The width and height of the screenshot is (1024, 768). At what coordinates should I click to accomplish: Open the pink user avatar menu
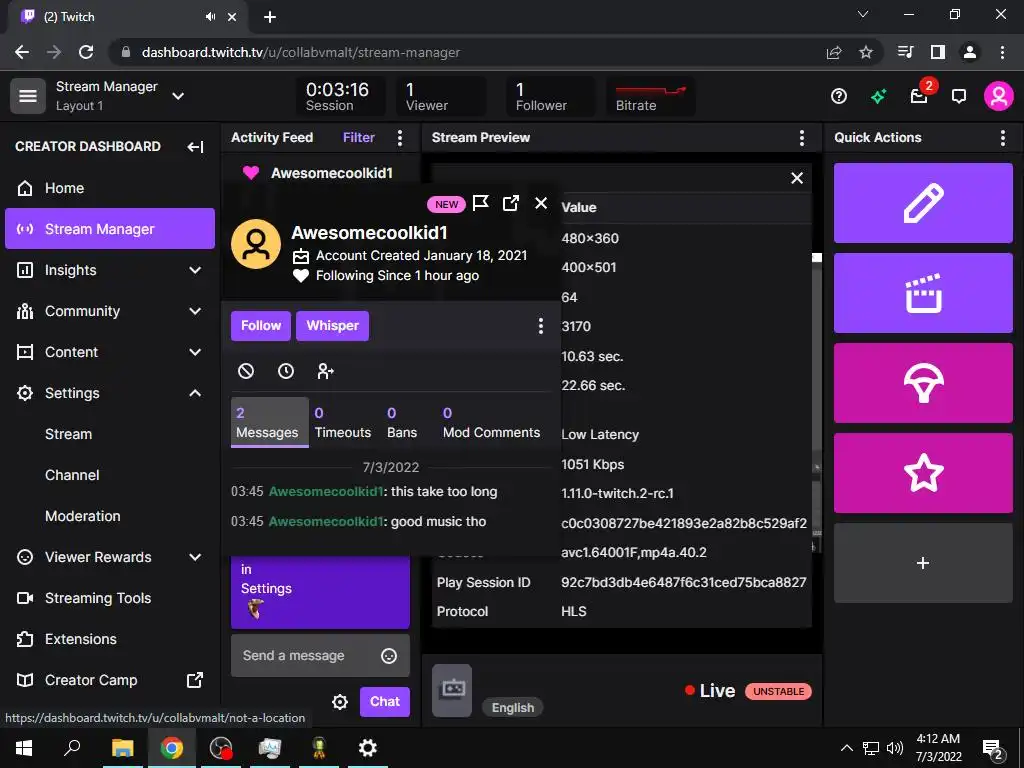point(999,96)
